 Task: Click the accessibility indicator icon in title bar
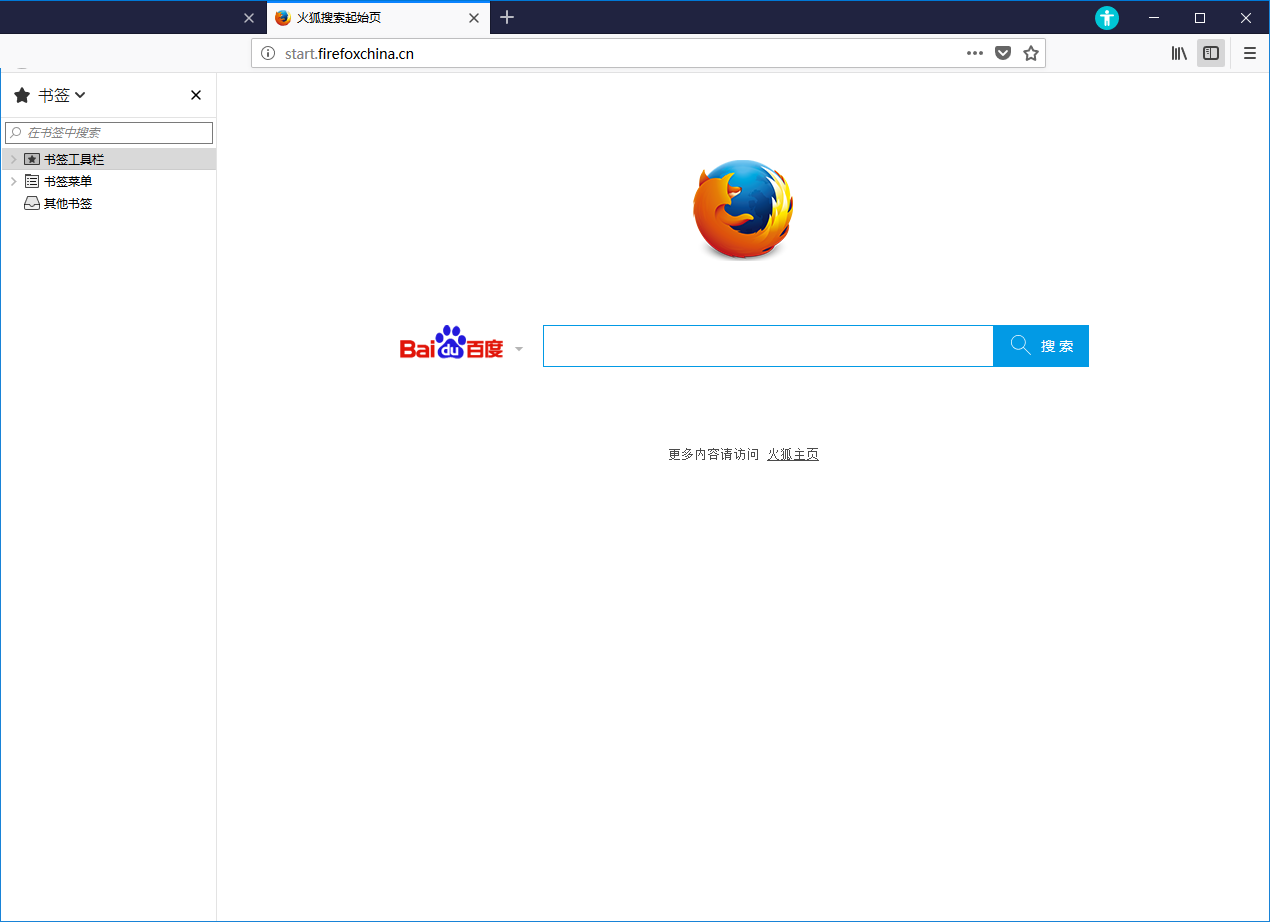tap(1107, 17)
